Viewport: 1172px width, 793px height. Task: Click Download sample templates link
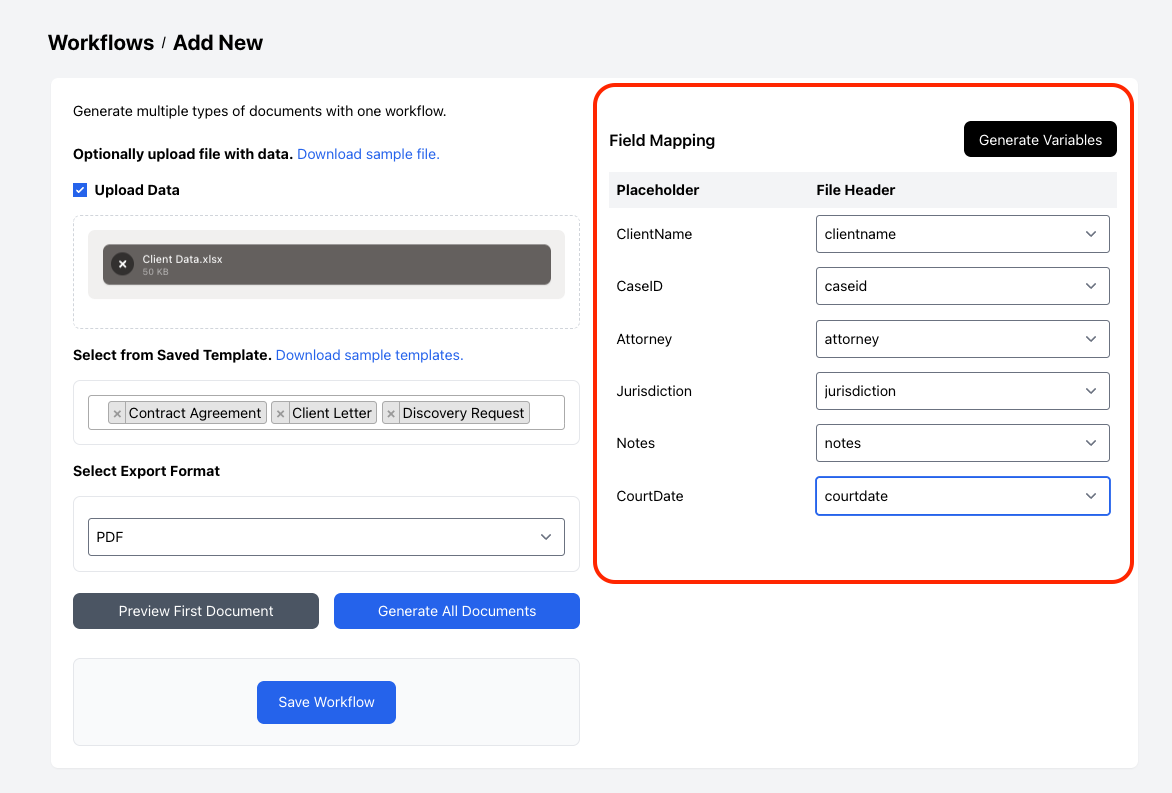click(369, 355)
